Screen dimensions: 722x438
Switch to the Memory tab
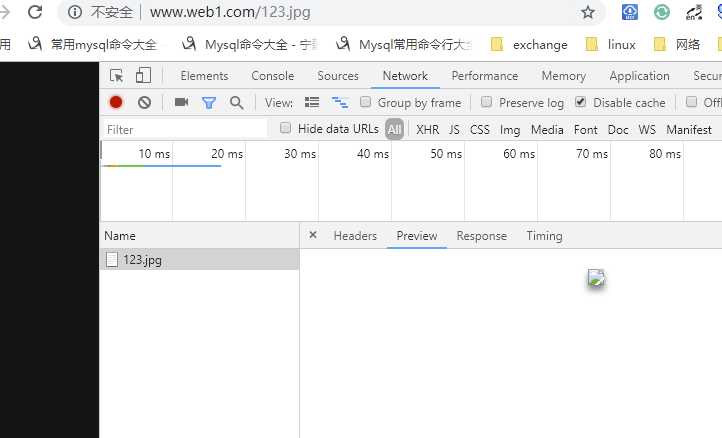click(x=564, y=76)
